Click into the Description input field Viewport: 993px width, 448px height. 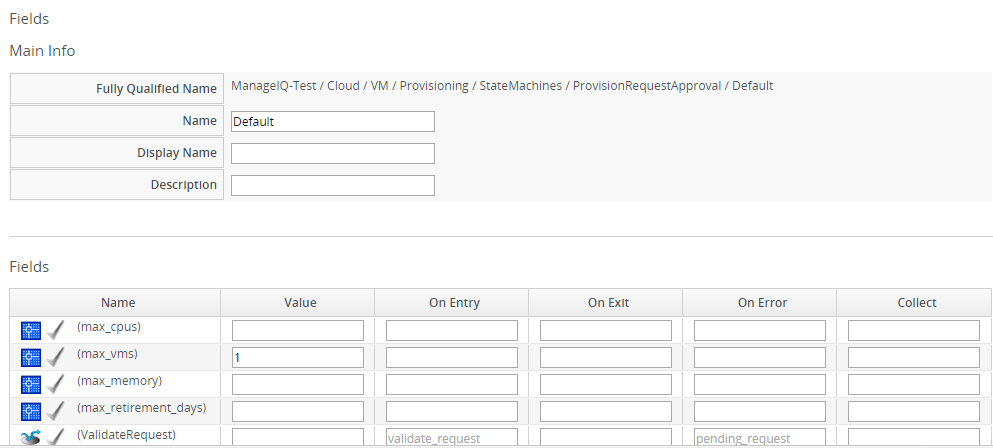332,185
